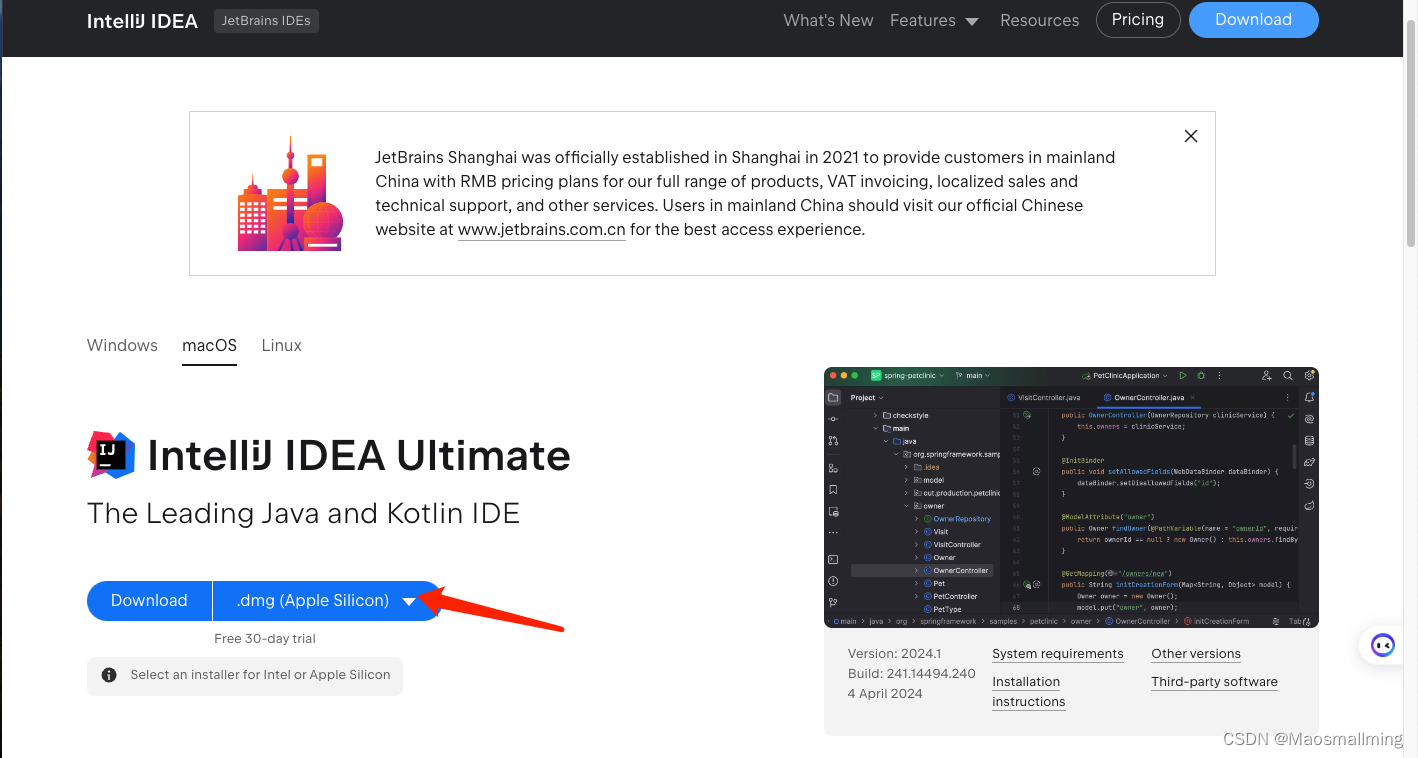The height and width of the screenshot is (758, 1418).
Task: Go to the Resources menu item
Action: click(1039, 20)
